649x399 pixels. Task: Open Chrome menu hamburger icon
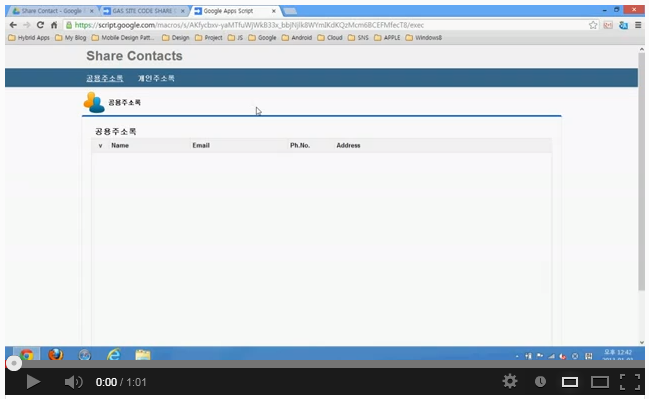tap(638, 25)
